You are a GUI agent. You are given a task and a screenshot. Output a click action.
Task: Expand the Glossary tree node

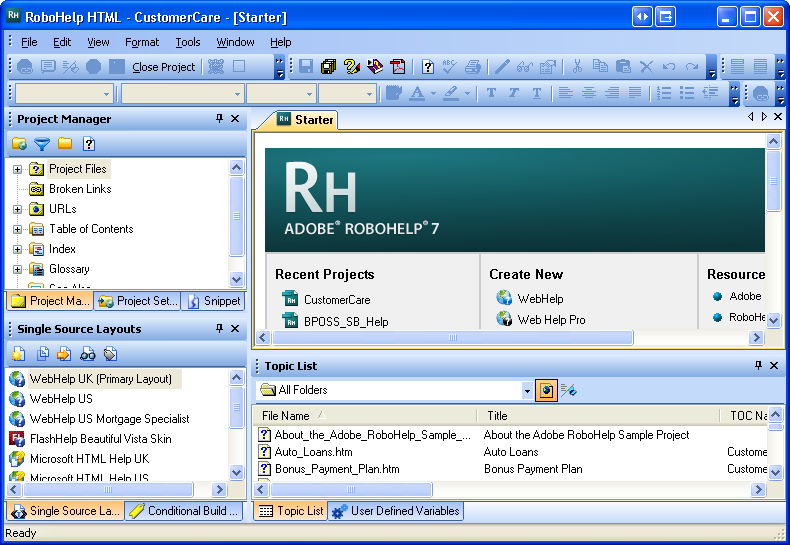[x=18, y=269]
